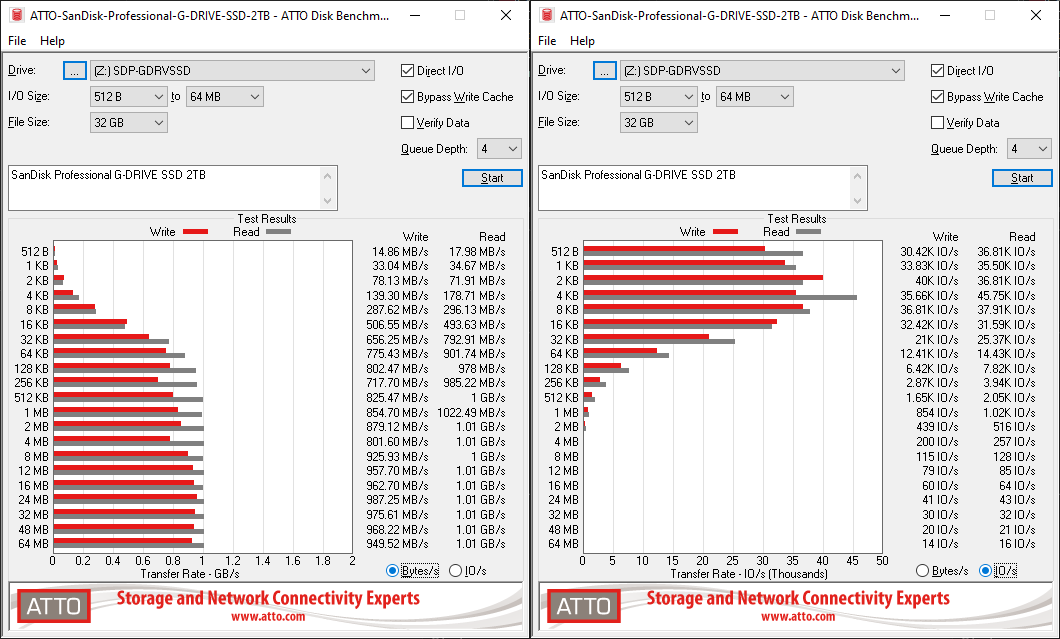Select Bytes/s radio button in the GB/s chart window
This screenshot has height=639, width=1060.
[x=392, y=571]
